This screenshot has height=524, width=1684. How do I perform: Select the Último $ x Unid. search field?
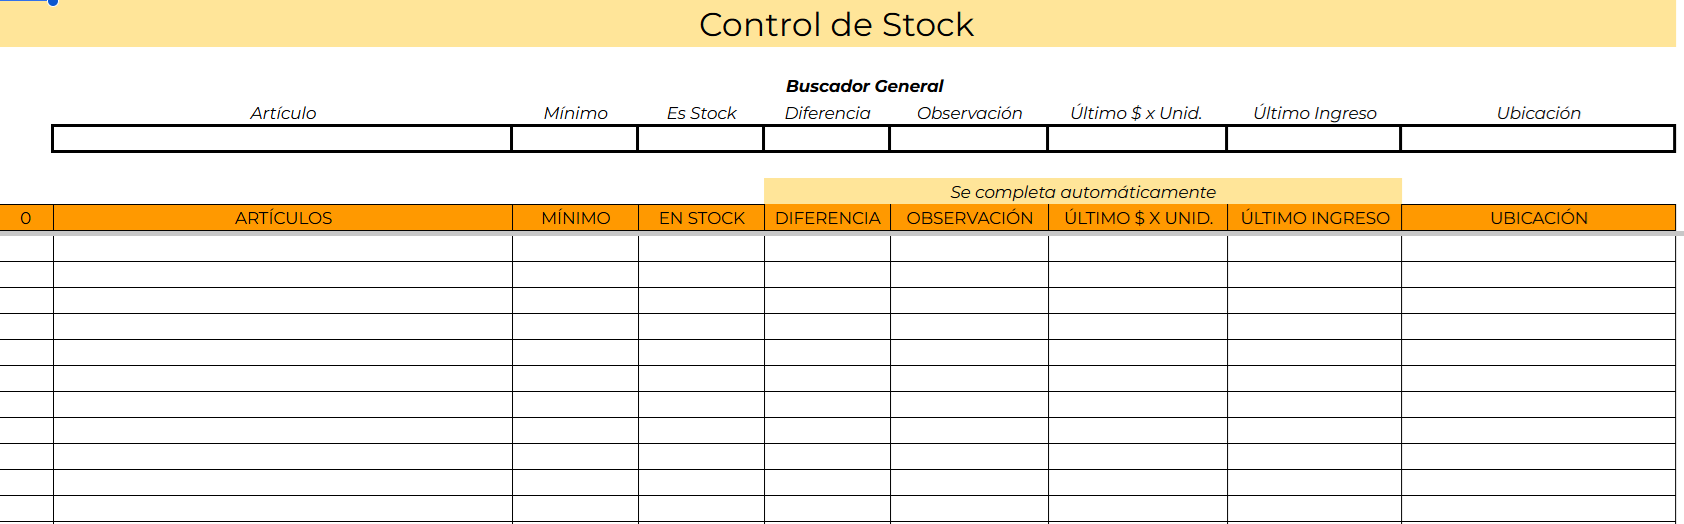coord(1137,139)
